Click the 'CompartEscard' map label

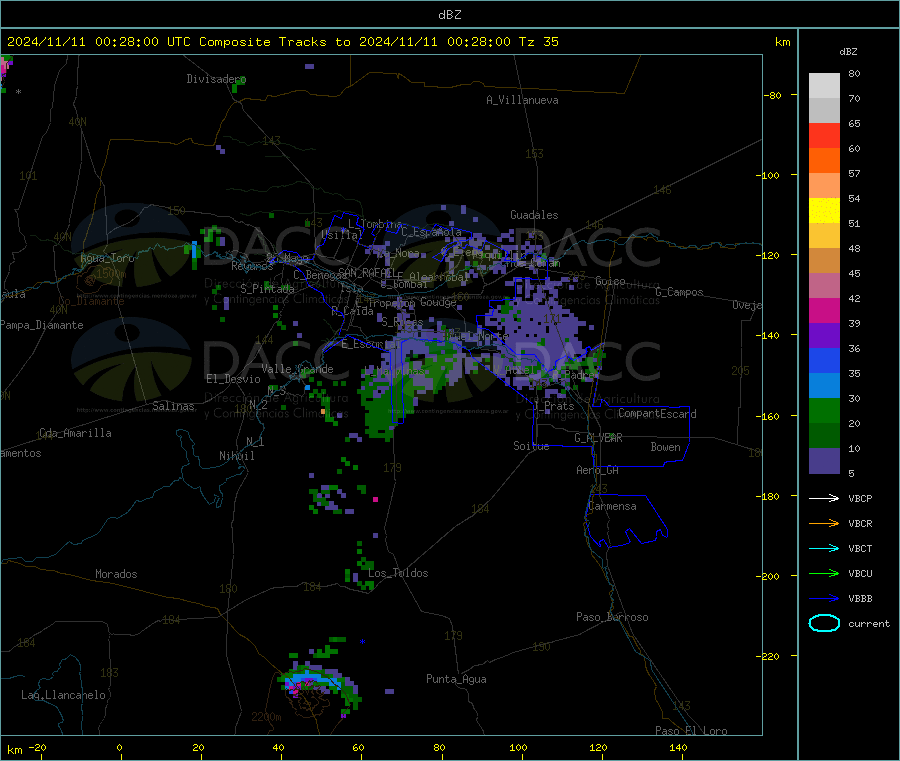(657, 413)
